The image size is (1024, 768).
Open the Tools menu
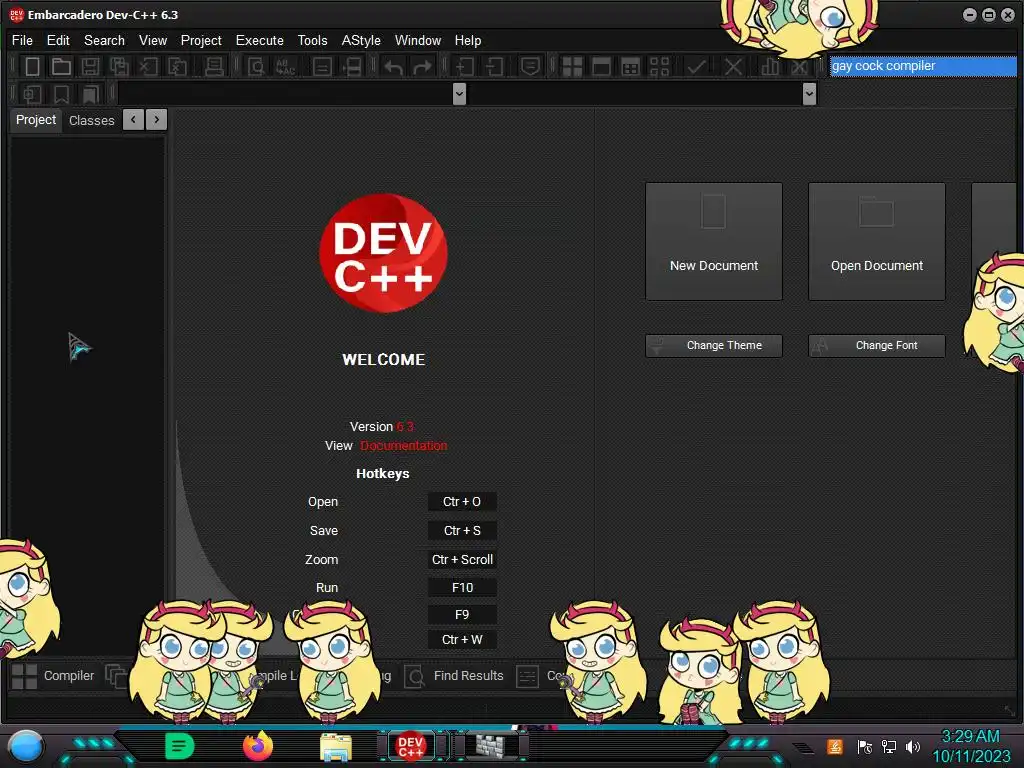(313, 40)
